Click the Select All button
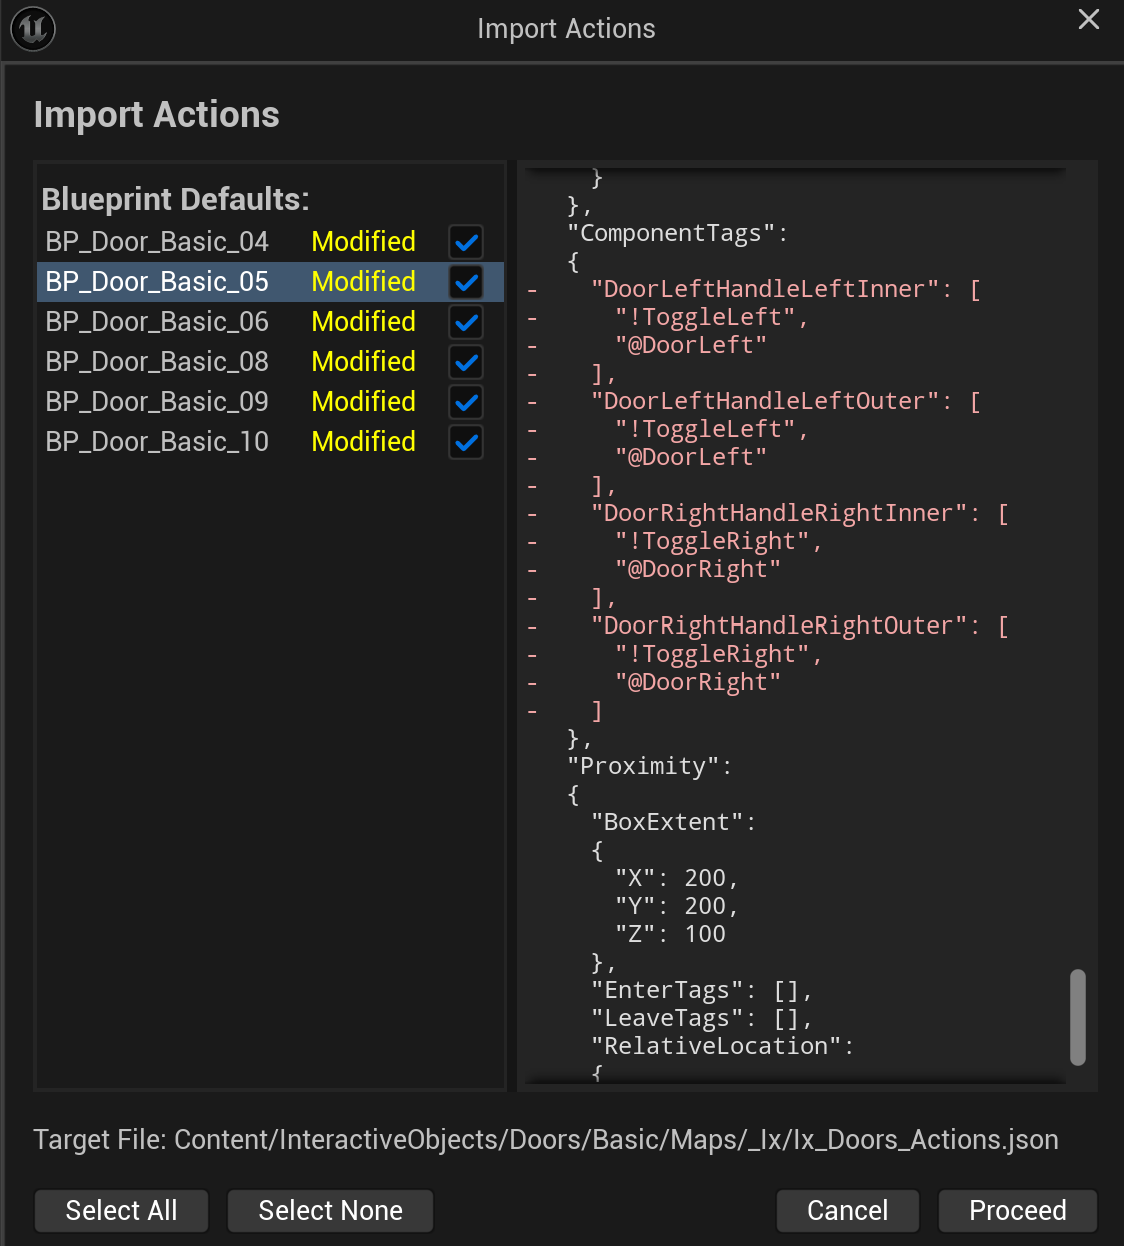This screenshot has width=1124, height=1246. click(x=121, y=1211)
